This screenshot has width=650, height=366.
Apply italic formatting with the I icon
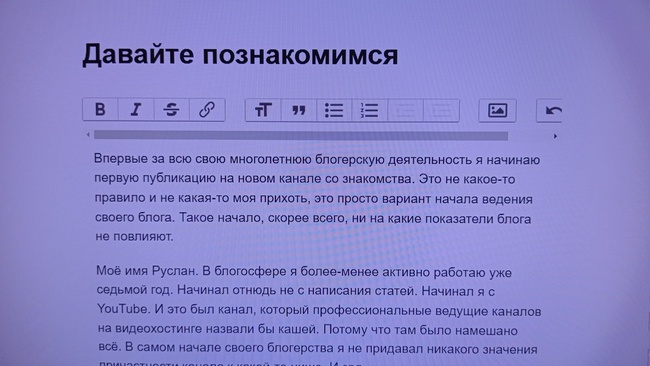coord(136,110)
